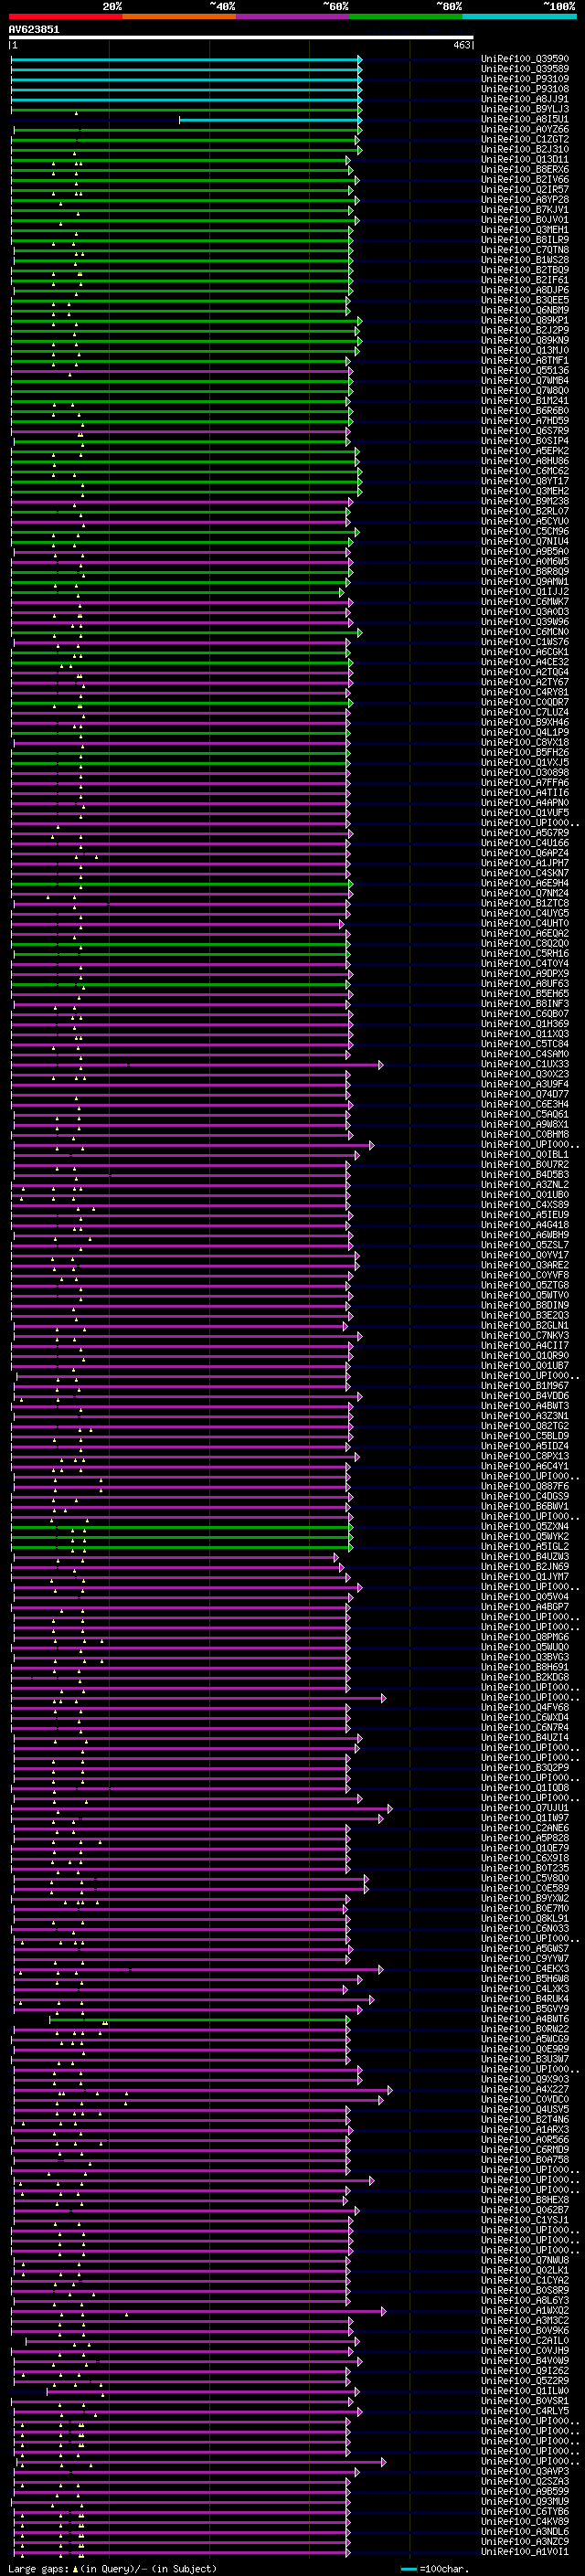Select hit label UniRef100_B9YLJ3
Viewport: 585px width, 2576px height.
coord(525,109)
